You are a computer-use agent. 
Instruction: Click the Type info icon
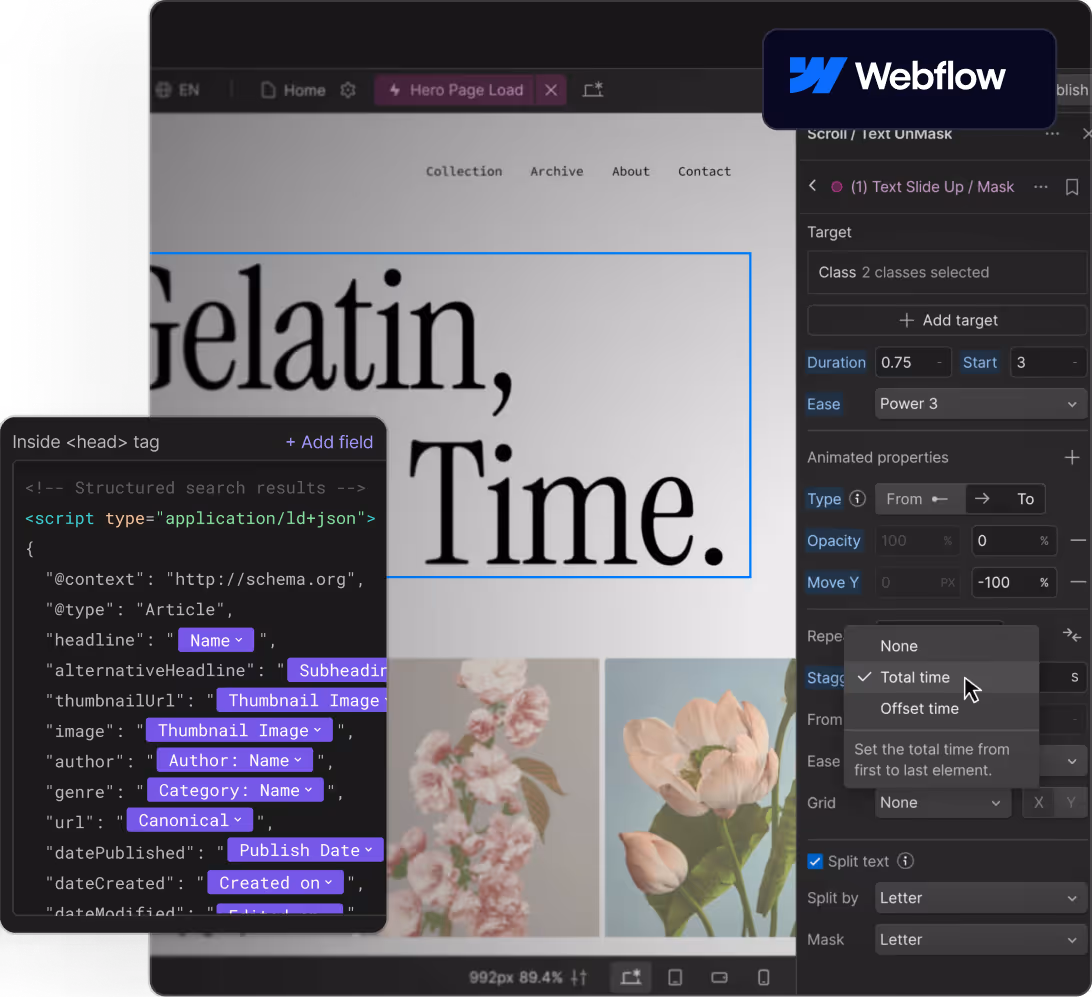pyautogui.click(x=858, y=498)
